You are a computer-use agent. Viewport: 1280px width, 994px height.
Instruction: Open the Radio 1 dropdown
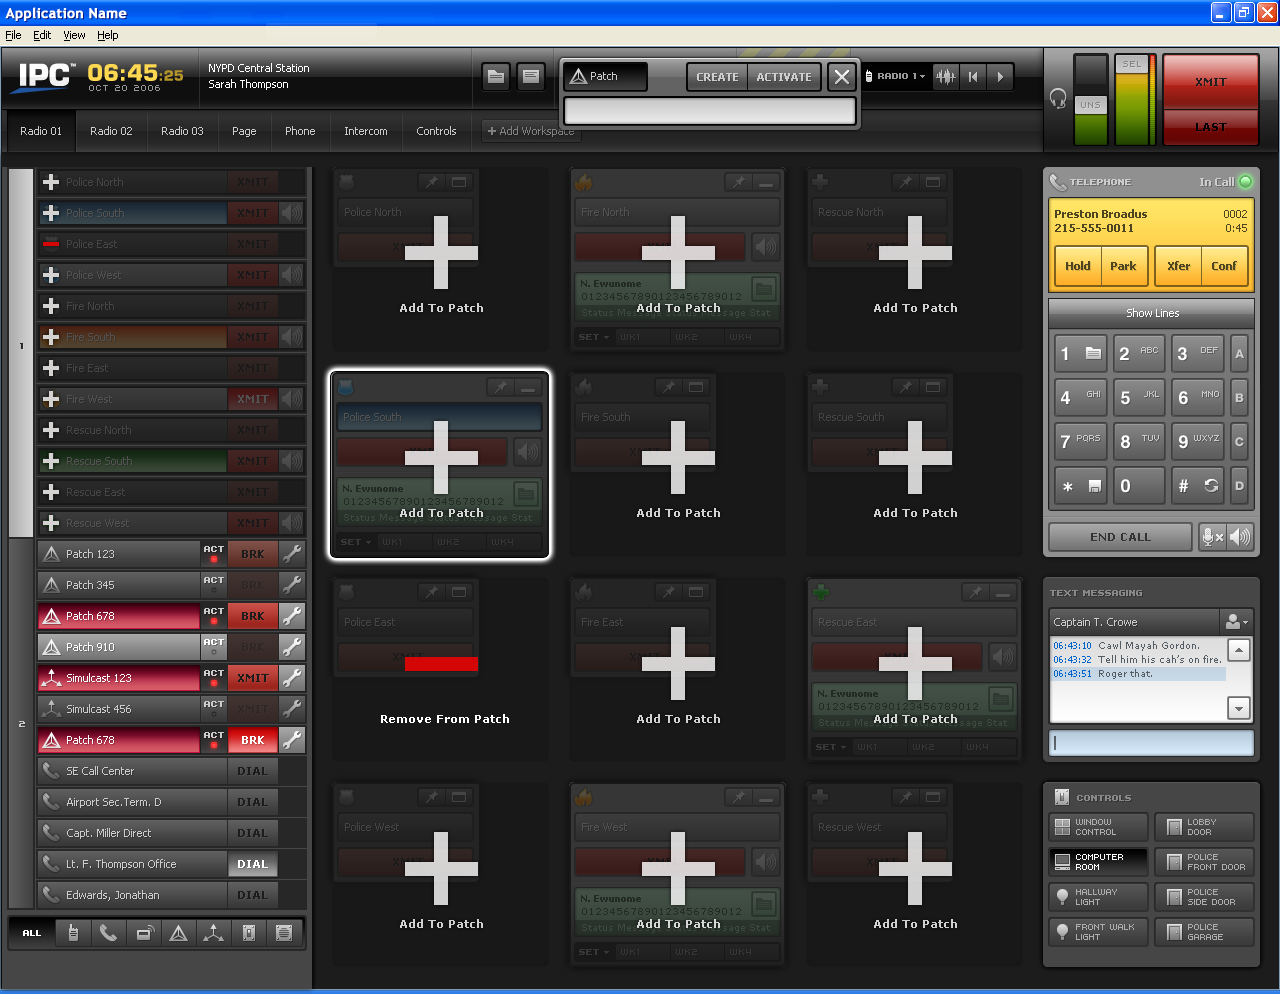tap(900, 77)
